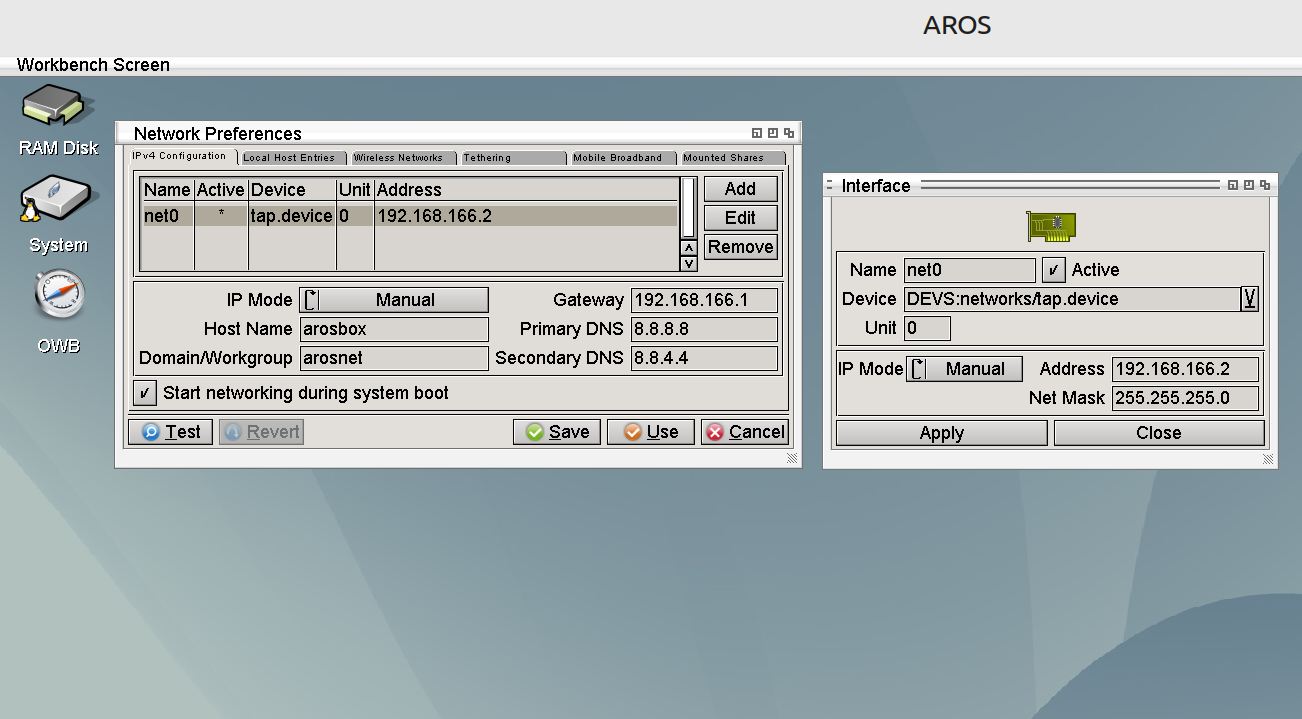Image resolution: width=1302 pixels, height=719 pixels.
Task: Click the Unit field in Interface window
Action: (927, 328)
